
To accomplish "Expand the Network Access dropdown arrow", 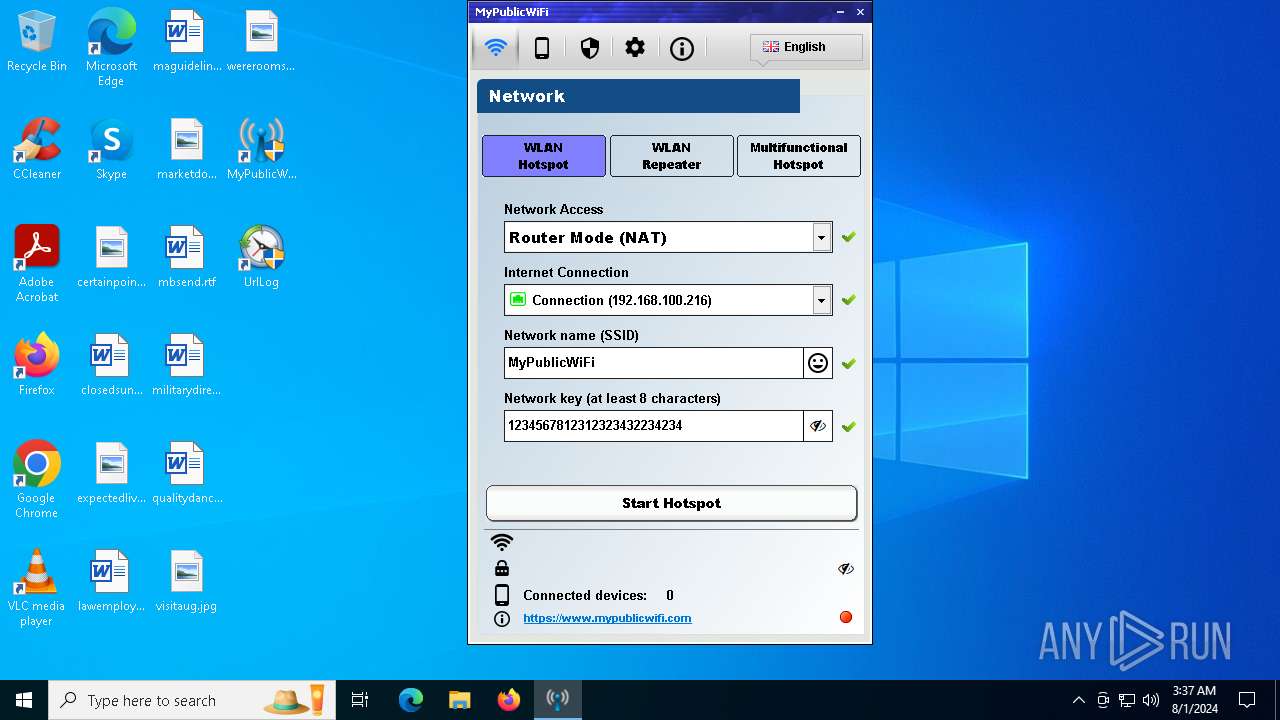I will click(821, 237).
